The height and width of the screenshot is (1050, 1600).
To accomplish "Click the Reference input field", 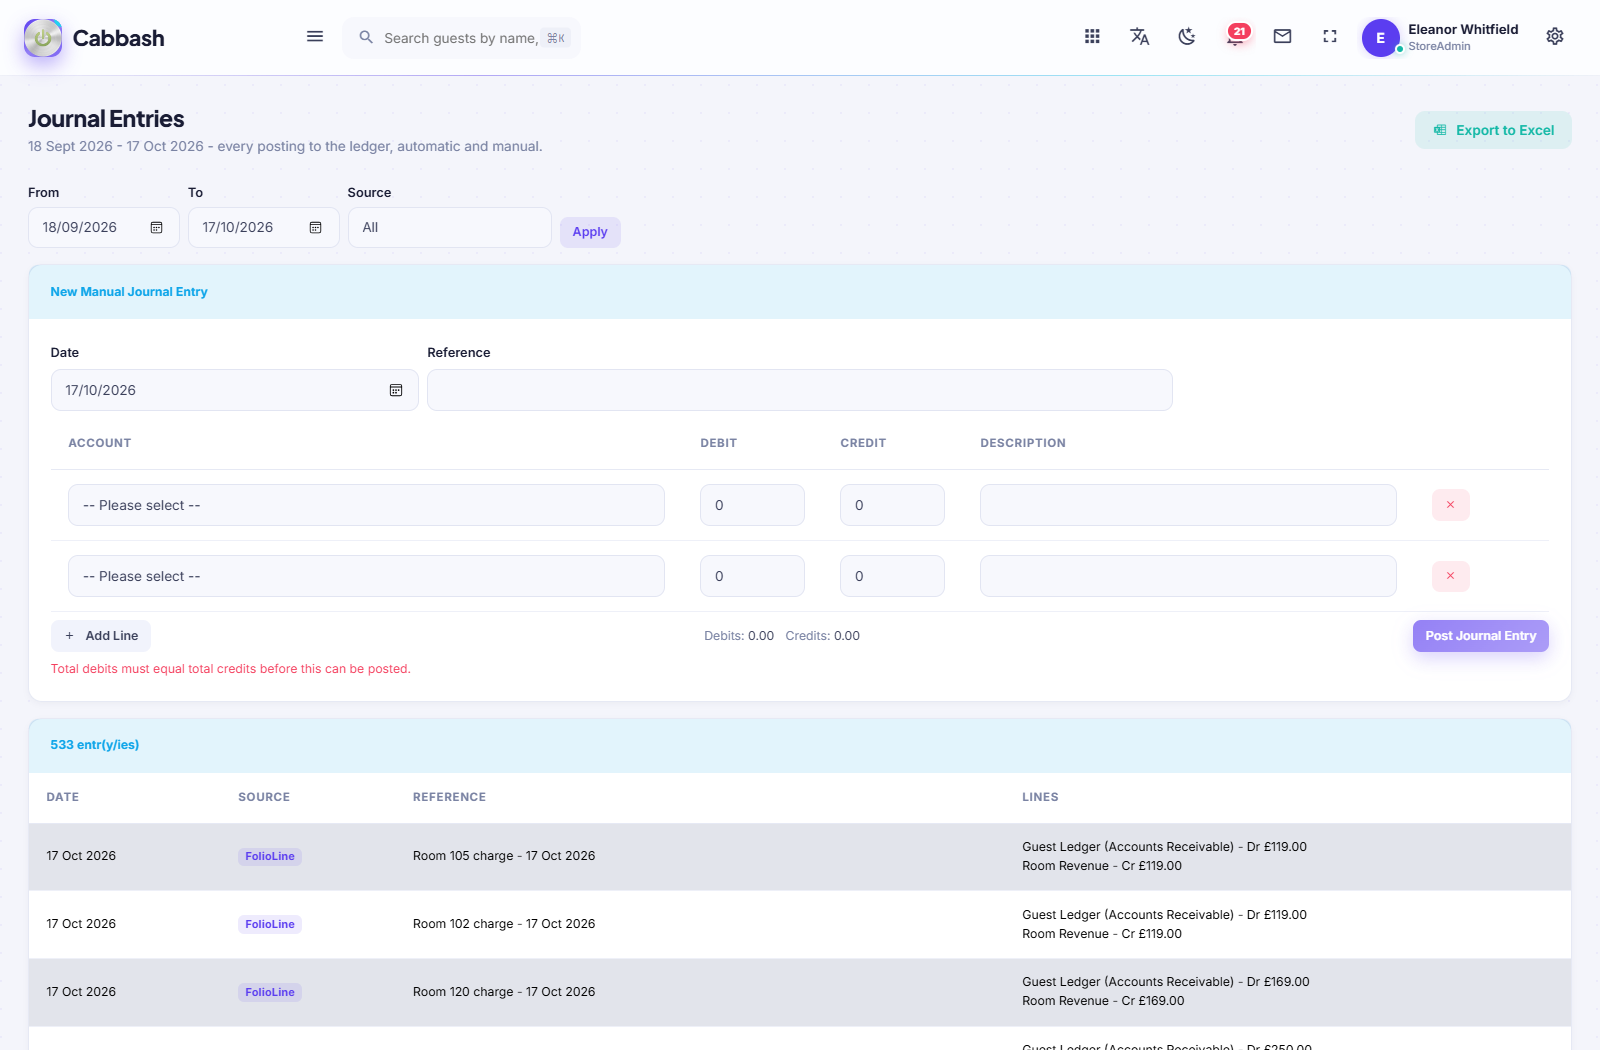I will pyautogui.click(x=800, y=390).
